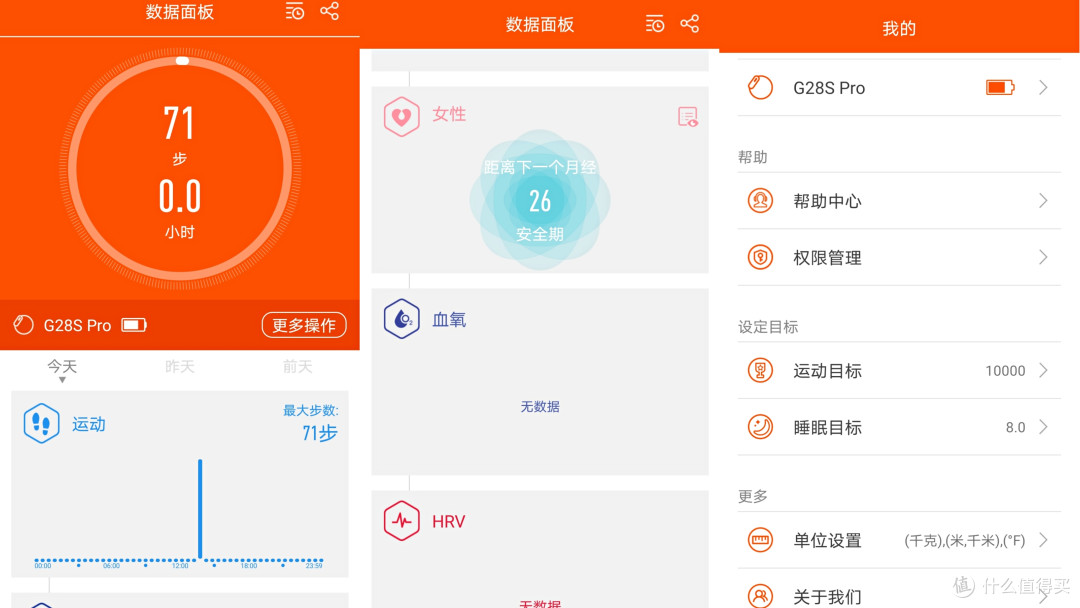This screenshot has width=1080, height=608.
Task: Open the 单位设置 entry
Action: (899, 540)
